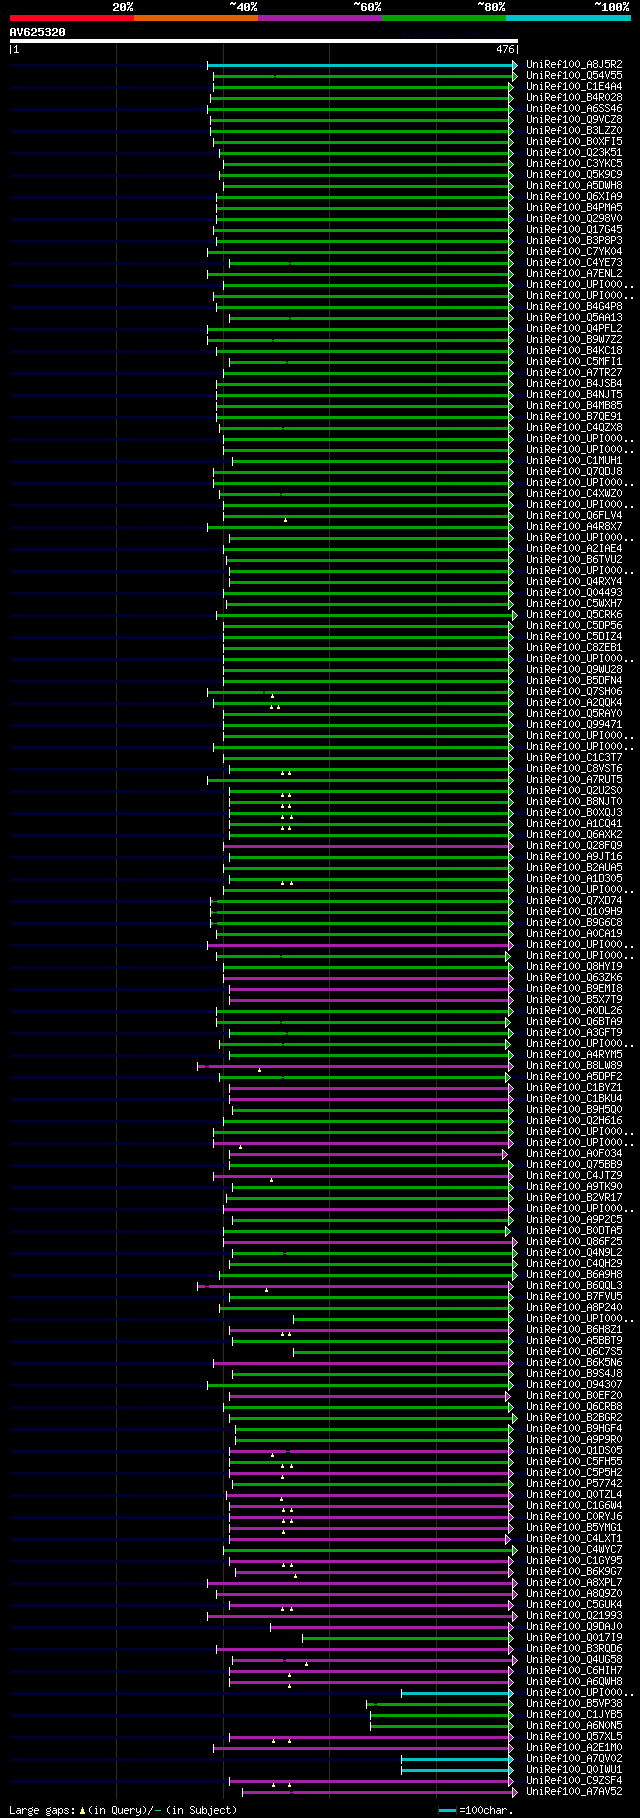This screenshot has width=640, height=1818.
Task: Open hit UniRef100_Q23K51
Action: [x=574, y=152]
